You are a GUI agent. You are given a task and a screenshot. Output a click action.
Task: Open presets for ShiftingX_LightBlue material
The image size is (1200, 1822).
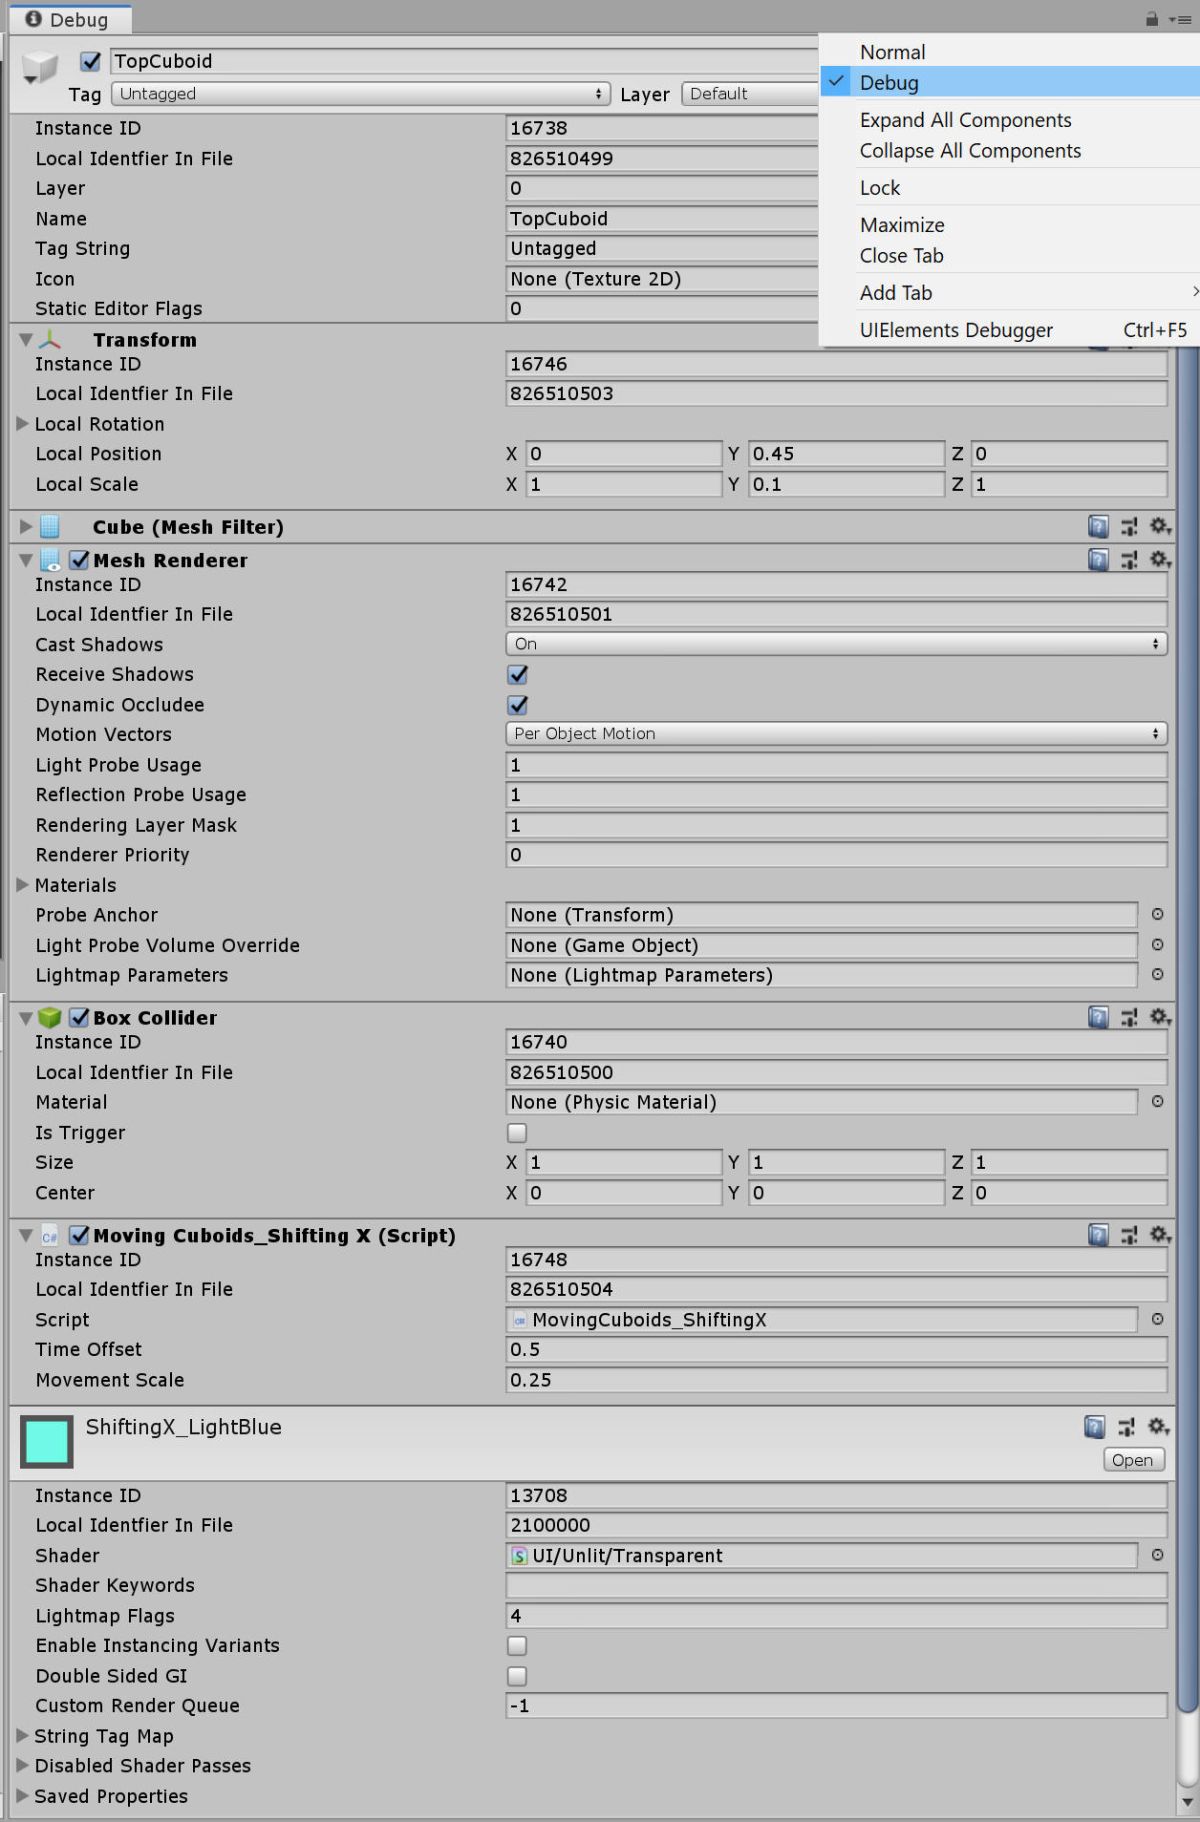[x=1127, y=1427]
